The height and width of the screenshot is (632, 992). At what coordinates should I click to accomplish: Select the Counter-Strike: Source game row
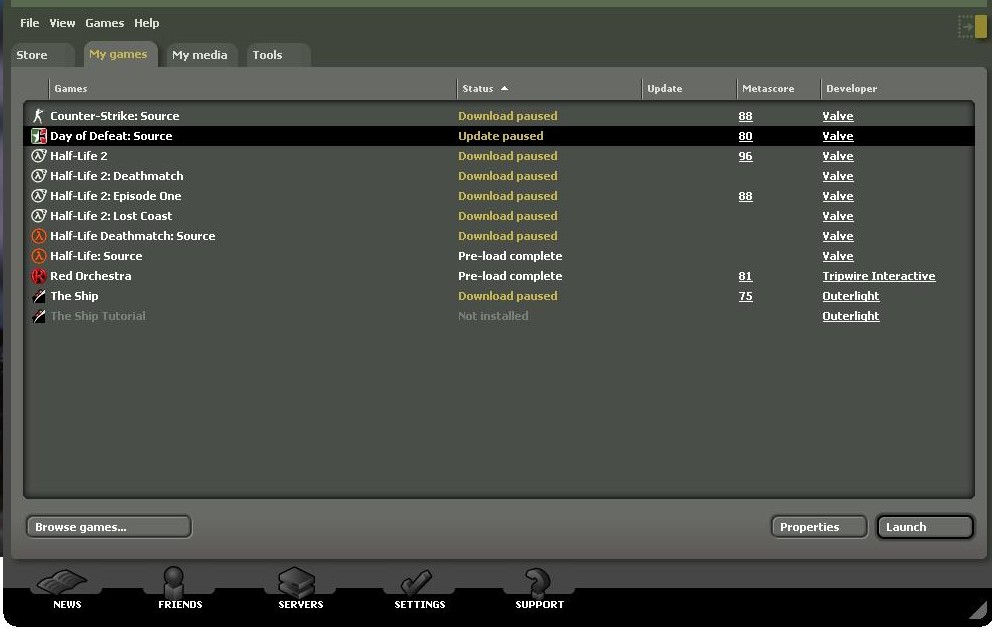[499, 116]
